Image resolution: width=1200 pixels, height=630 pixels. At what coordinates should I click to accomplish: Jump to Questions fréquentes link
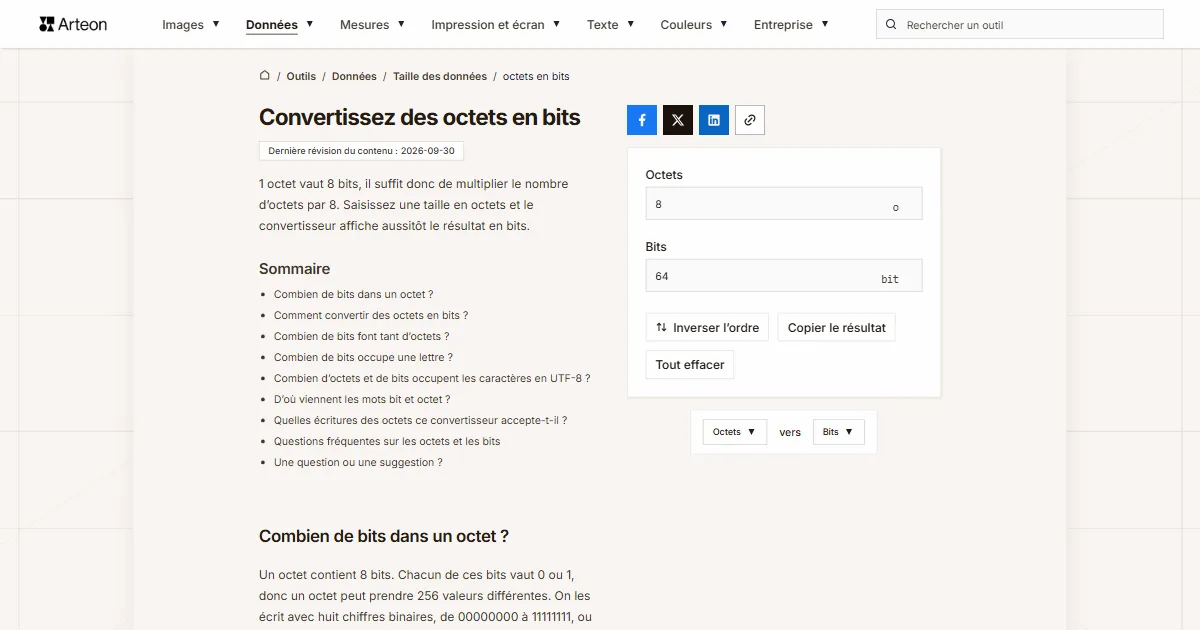(x=387, y=441)
